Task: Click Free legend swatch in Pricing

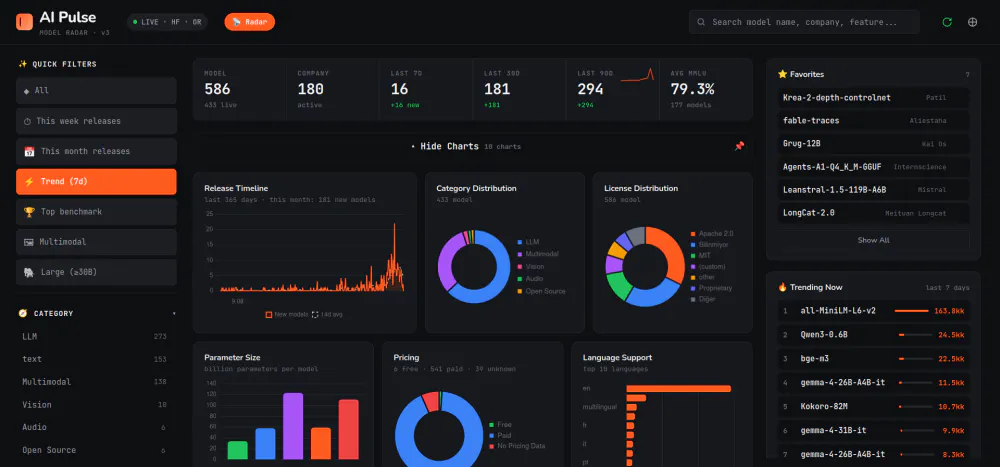Action: [491, 425]
